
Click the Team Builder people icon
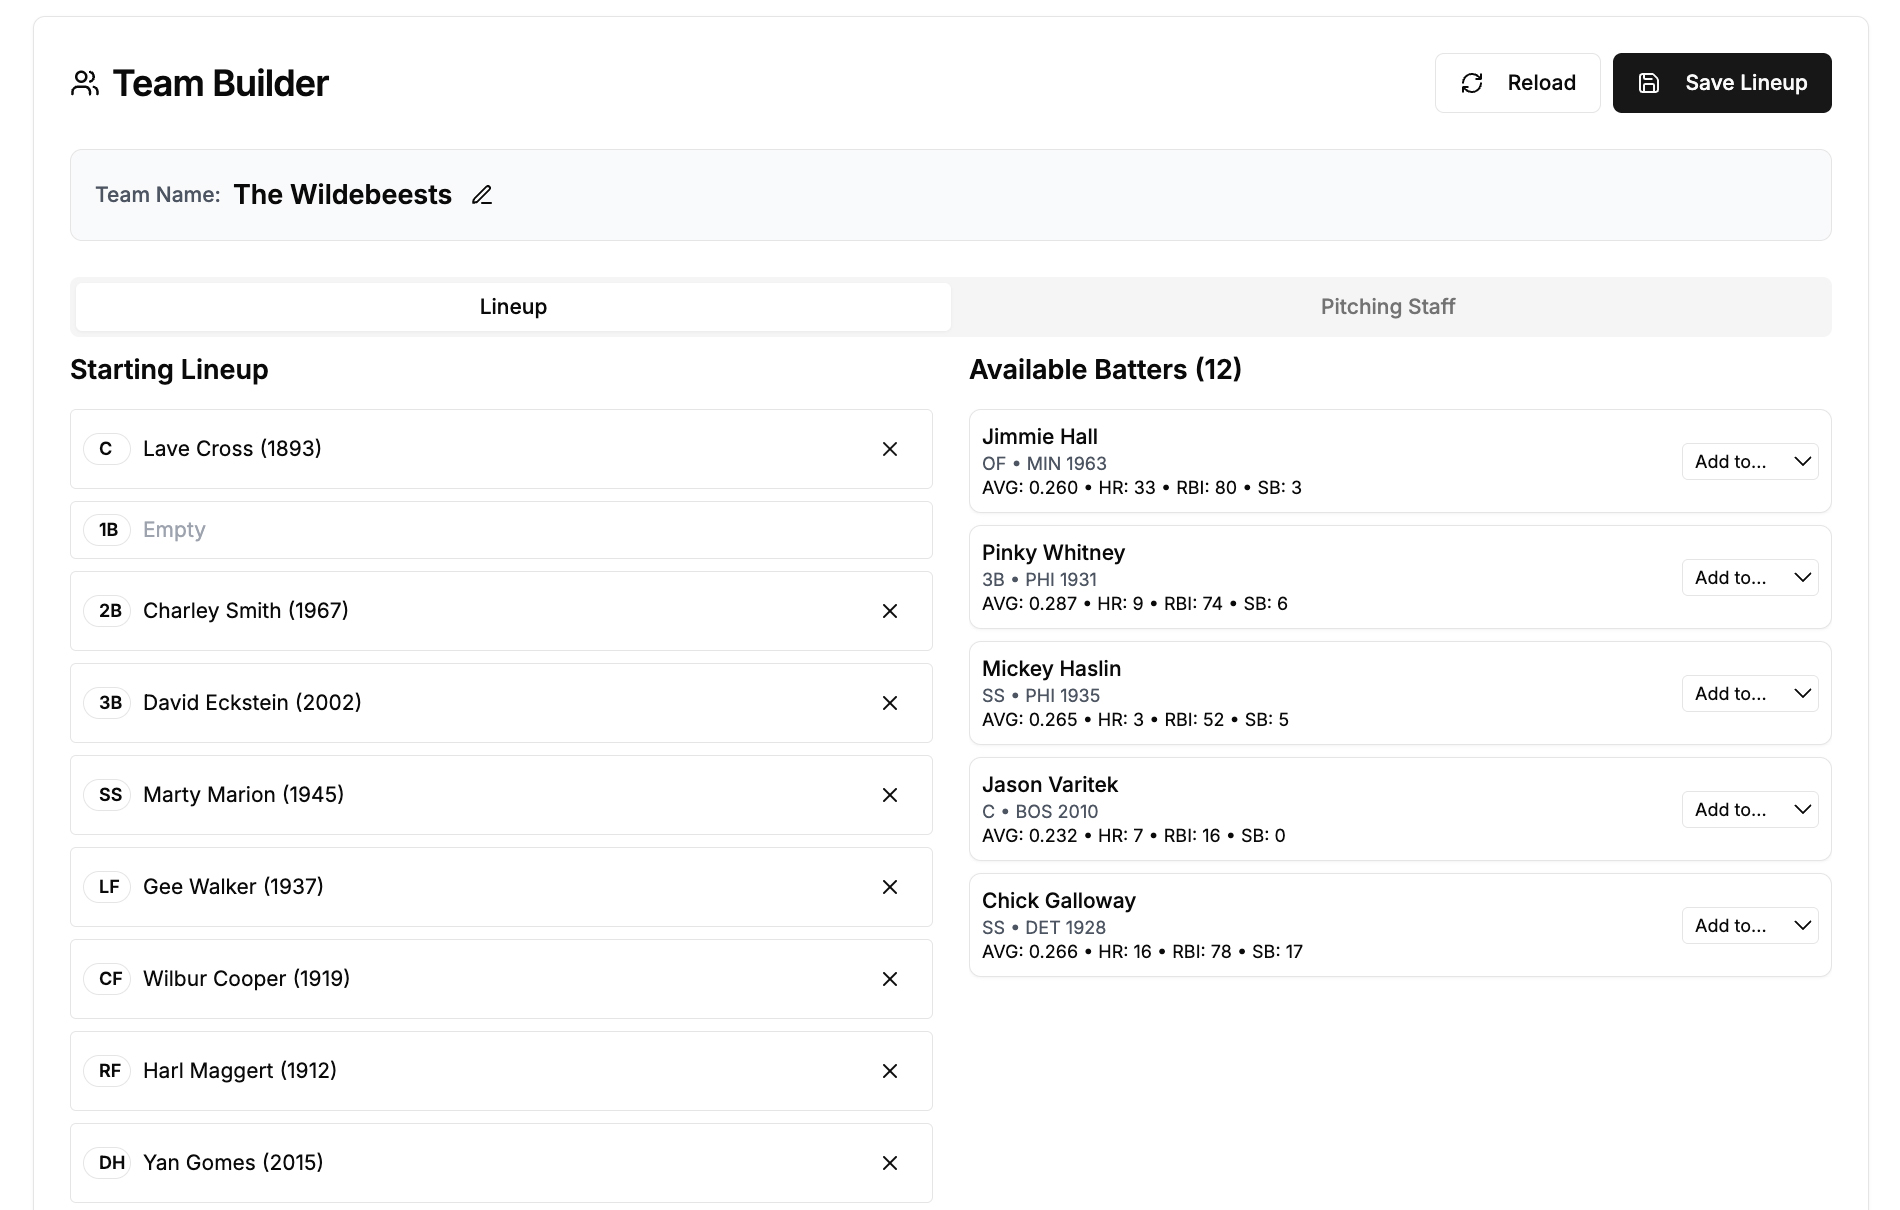tap(85, 83)
